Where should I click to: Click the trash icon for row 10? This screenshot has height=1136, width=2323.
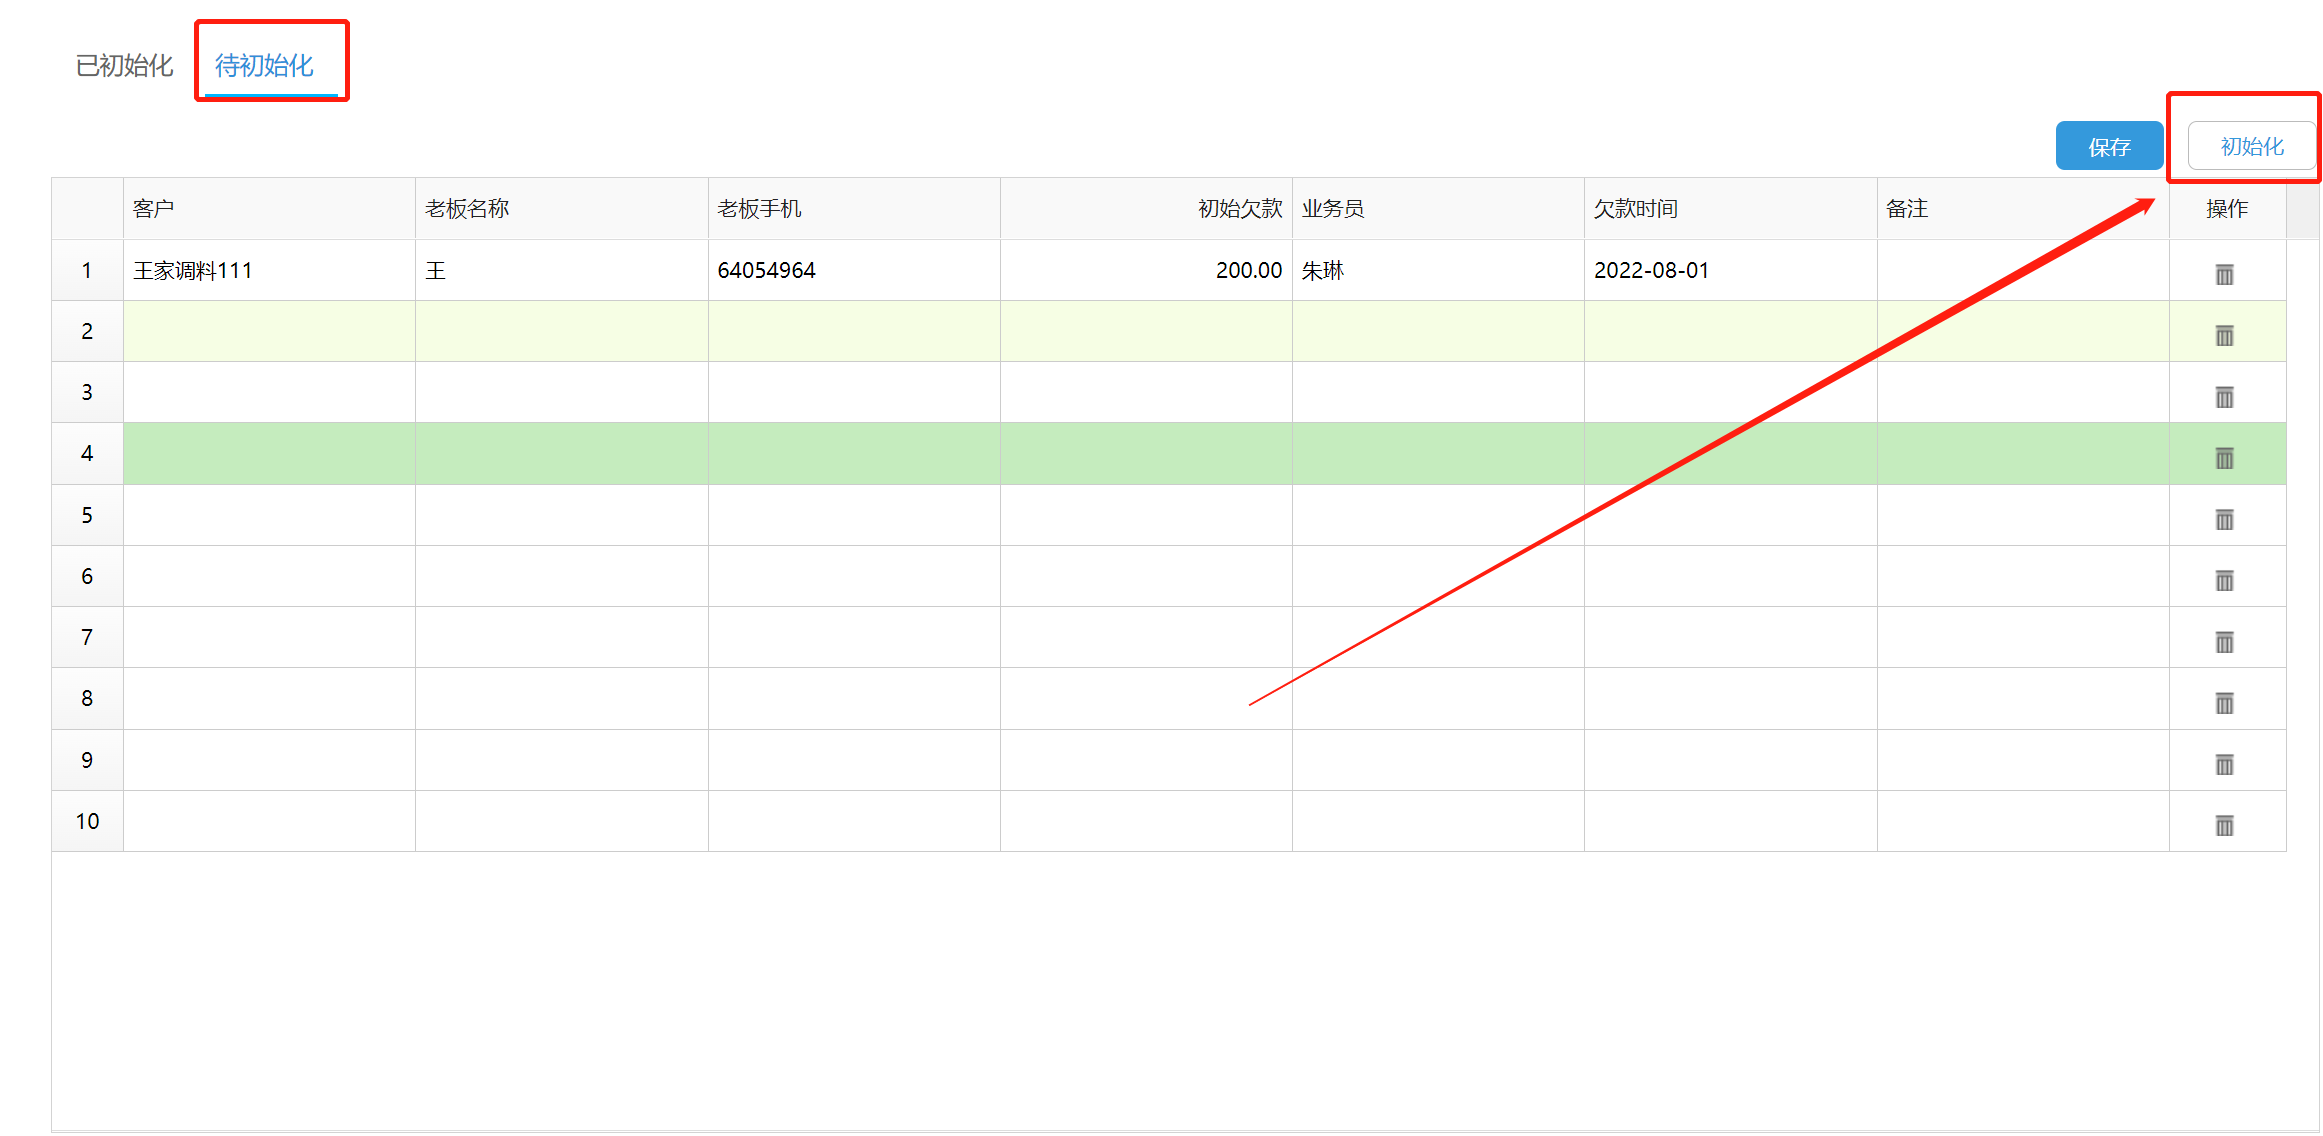[2224, 825]
